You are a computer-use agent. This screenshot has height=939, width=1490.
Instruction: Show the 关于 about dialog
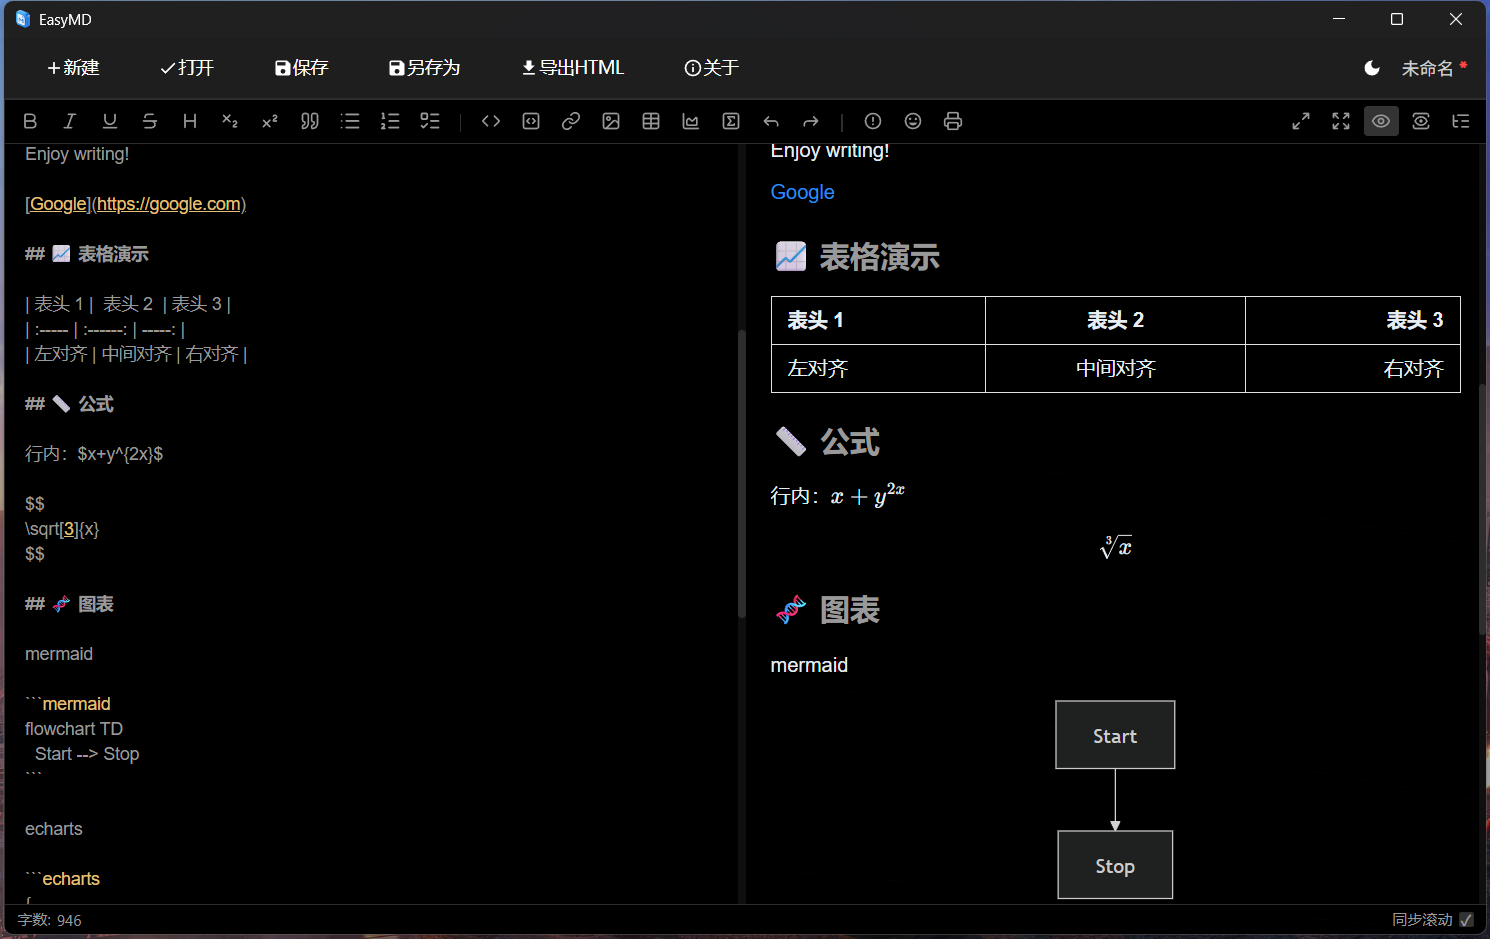[x=712, y=67]
